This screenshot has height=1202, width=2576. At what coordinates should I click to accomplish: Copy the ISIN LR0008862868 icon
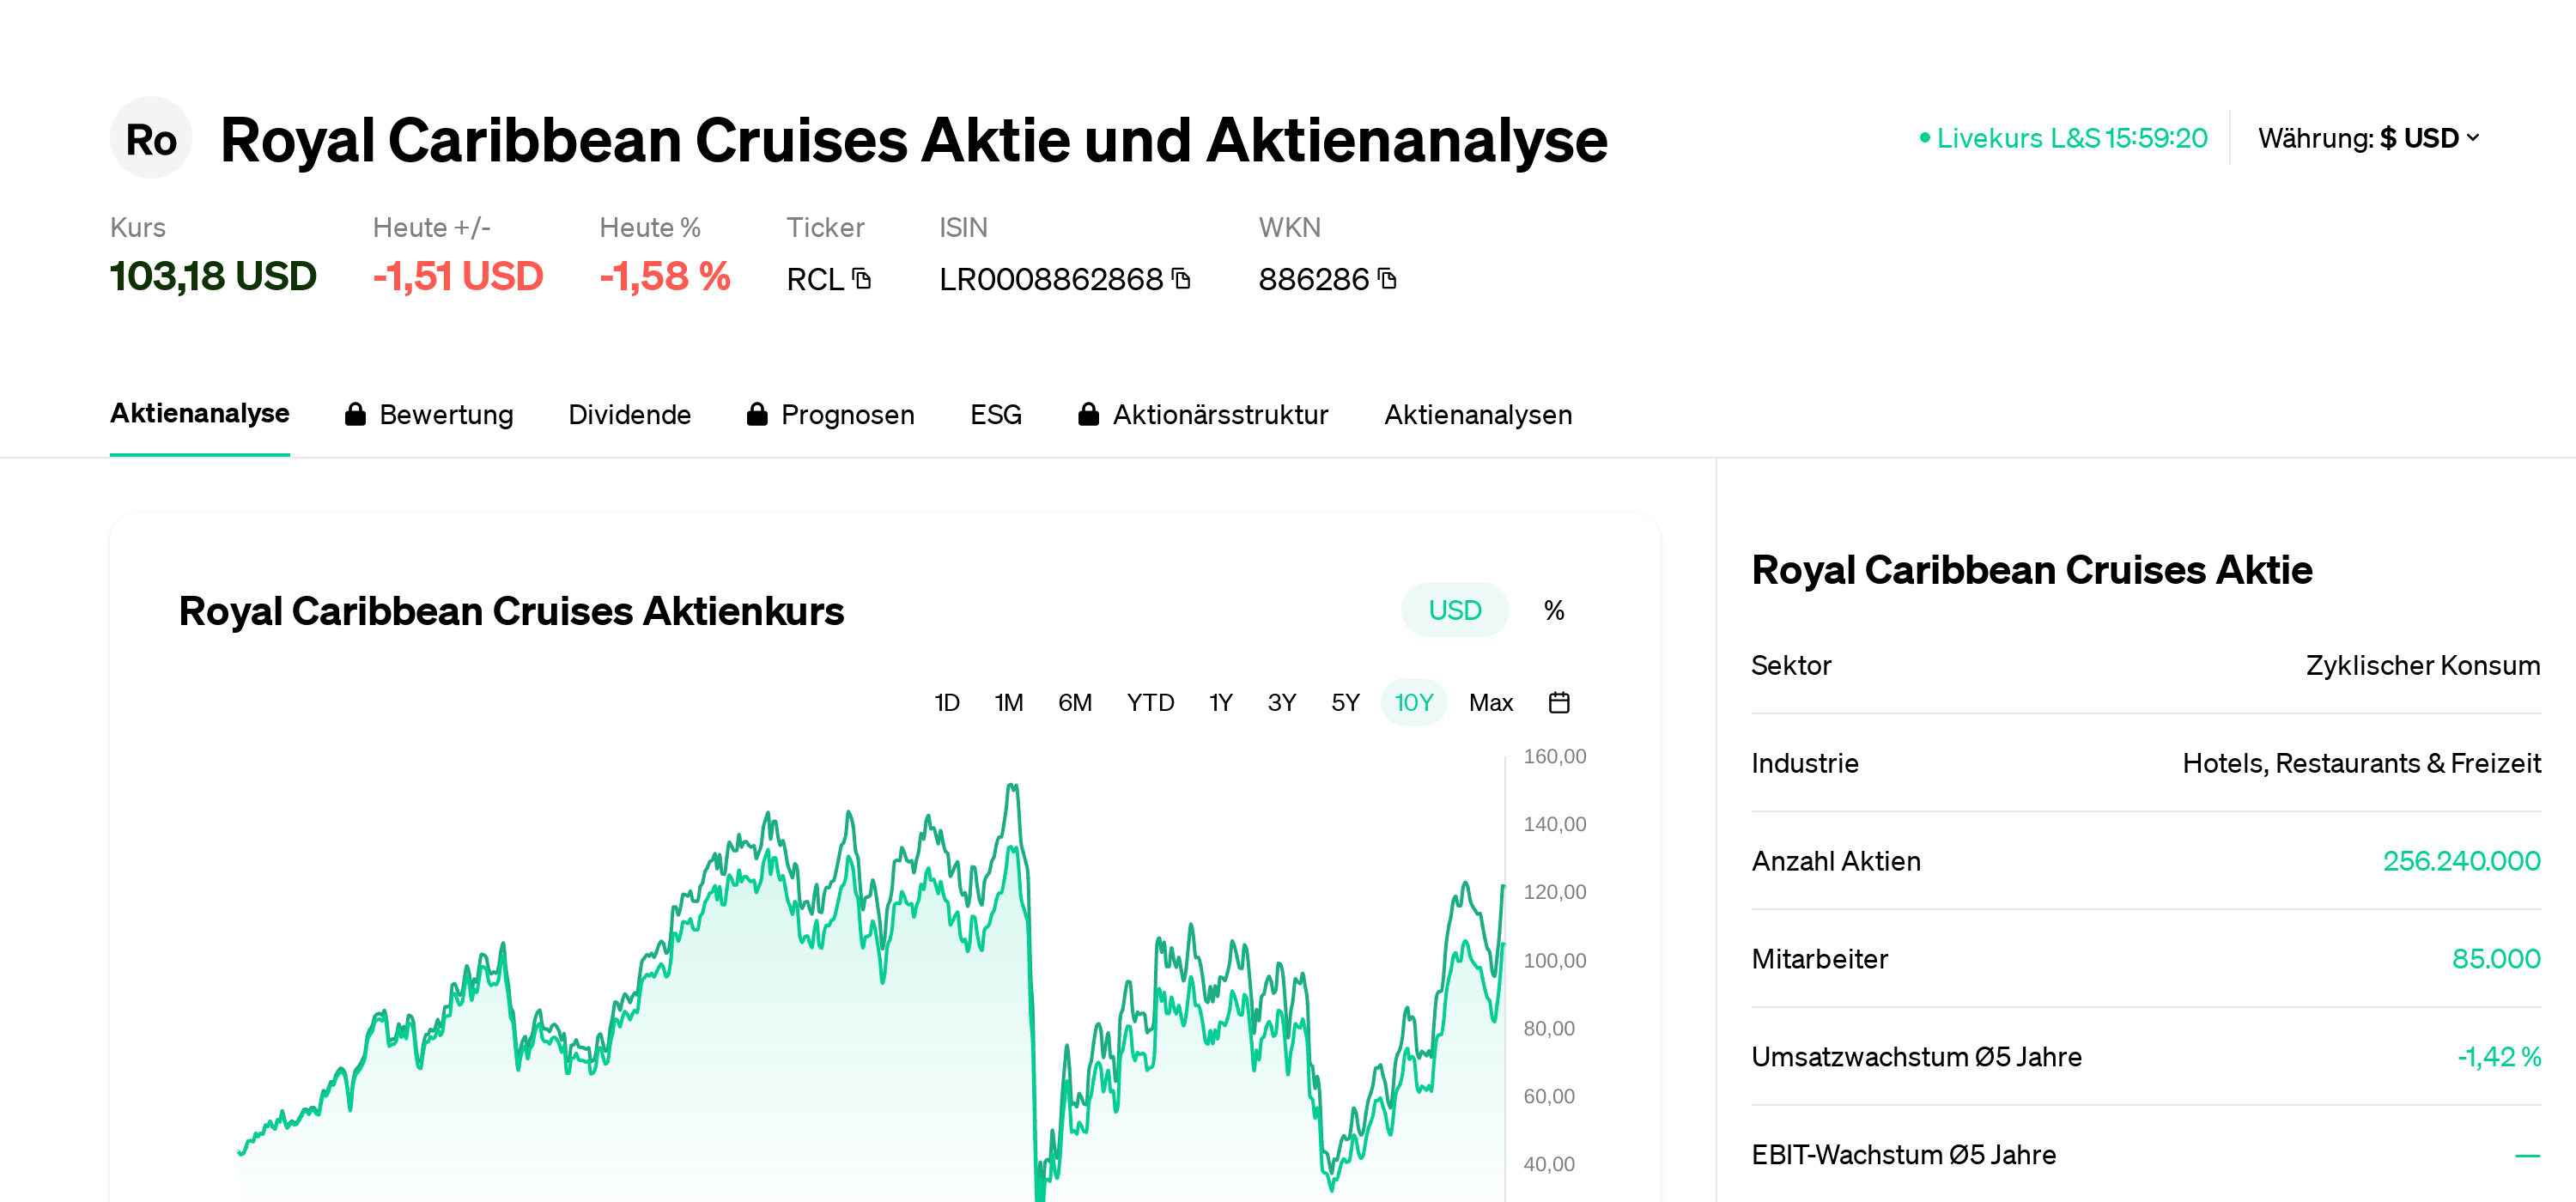1181,278
